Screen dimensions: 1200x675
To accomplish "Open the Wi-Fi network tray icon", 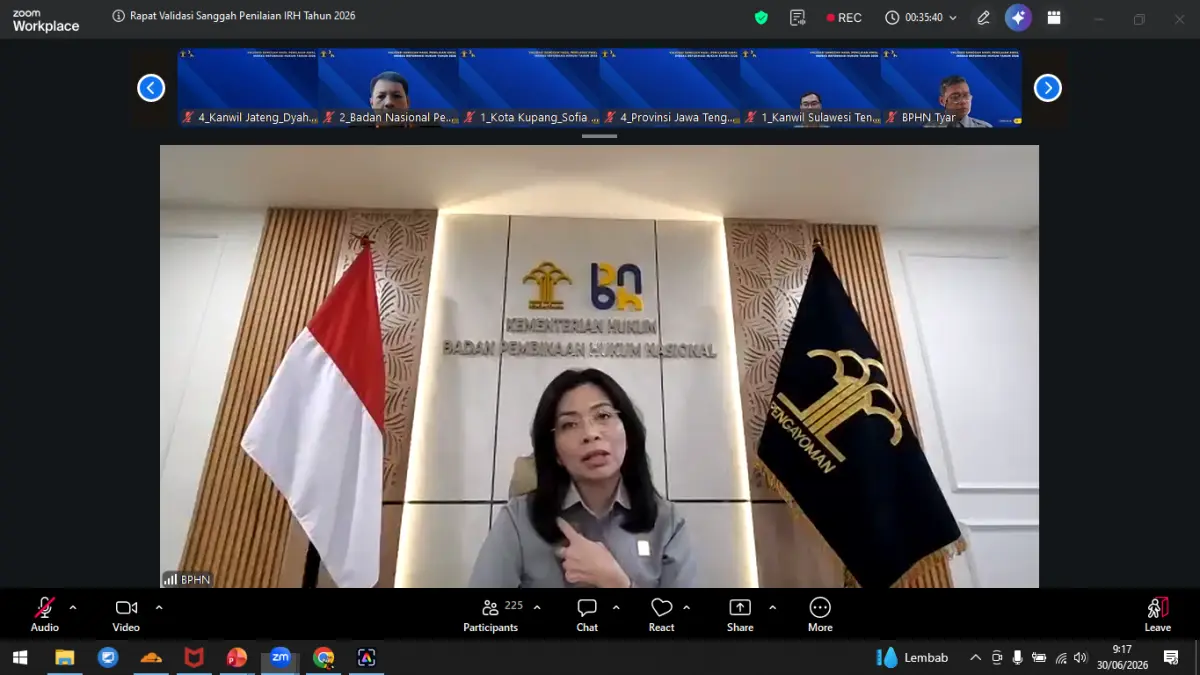I will [1060, 657].
